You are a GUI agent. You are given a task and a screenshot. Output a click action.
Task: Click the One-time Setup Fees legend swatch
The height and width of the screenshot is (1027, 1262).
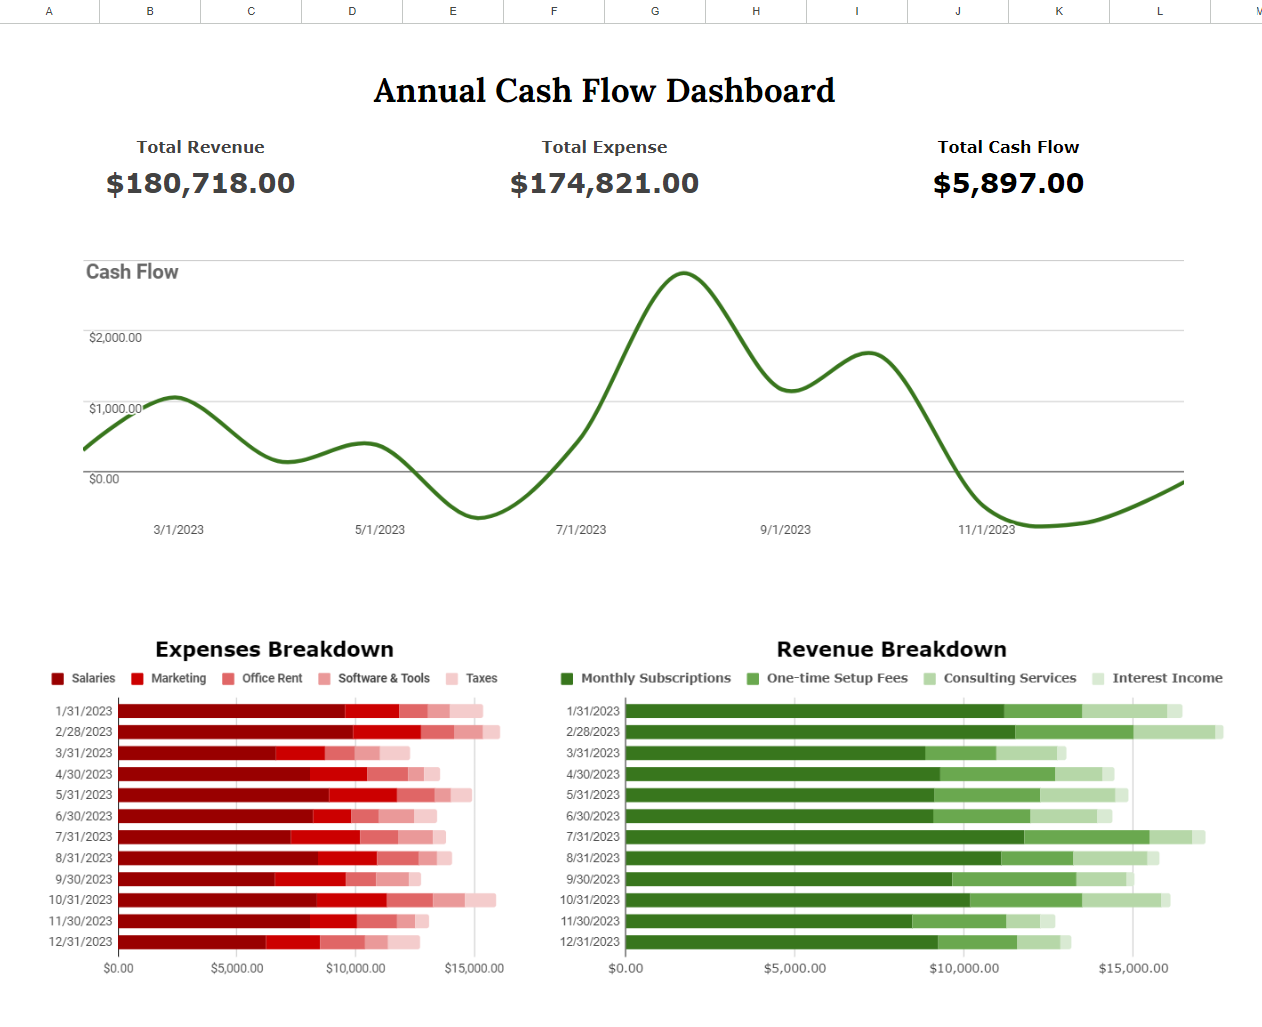pyautogui.click(x=753, y=679)
